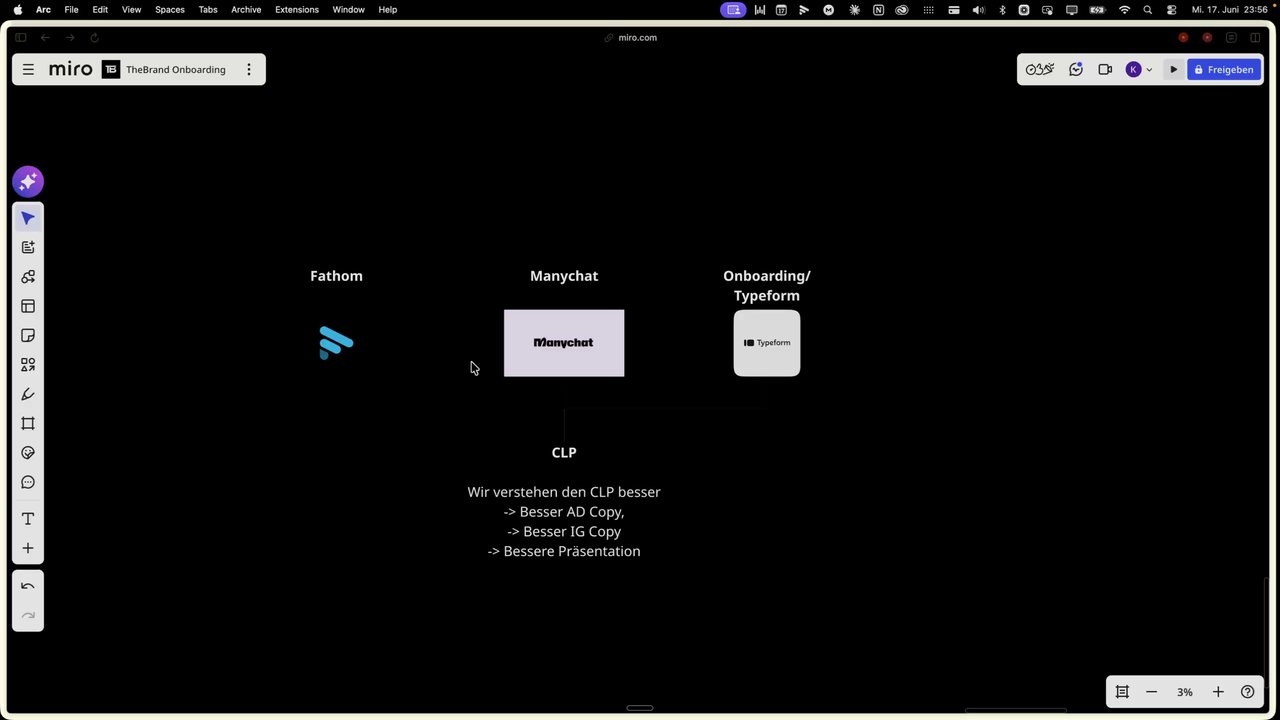The image size is (1280, 720).
Task: Open more tools with plus icon
Action: tap(28, 548)
